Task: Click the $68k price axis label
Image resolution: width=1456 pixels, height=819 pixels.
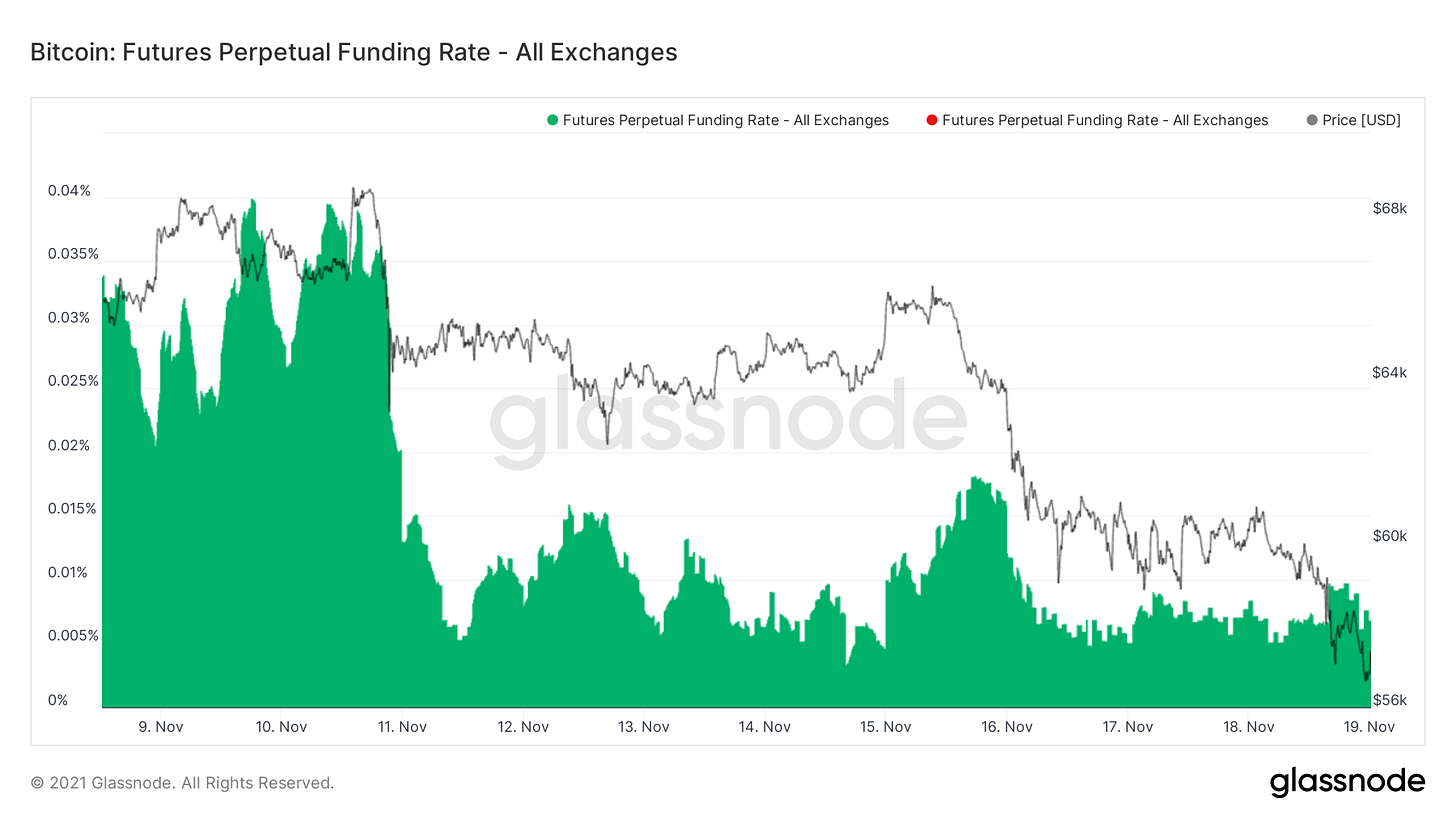Action: (1389, 208)
